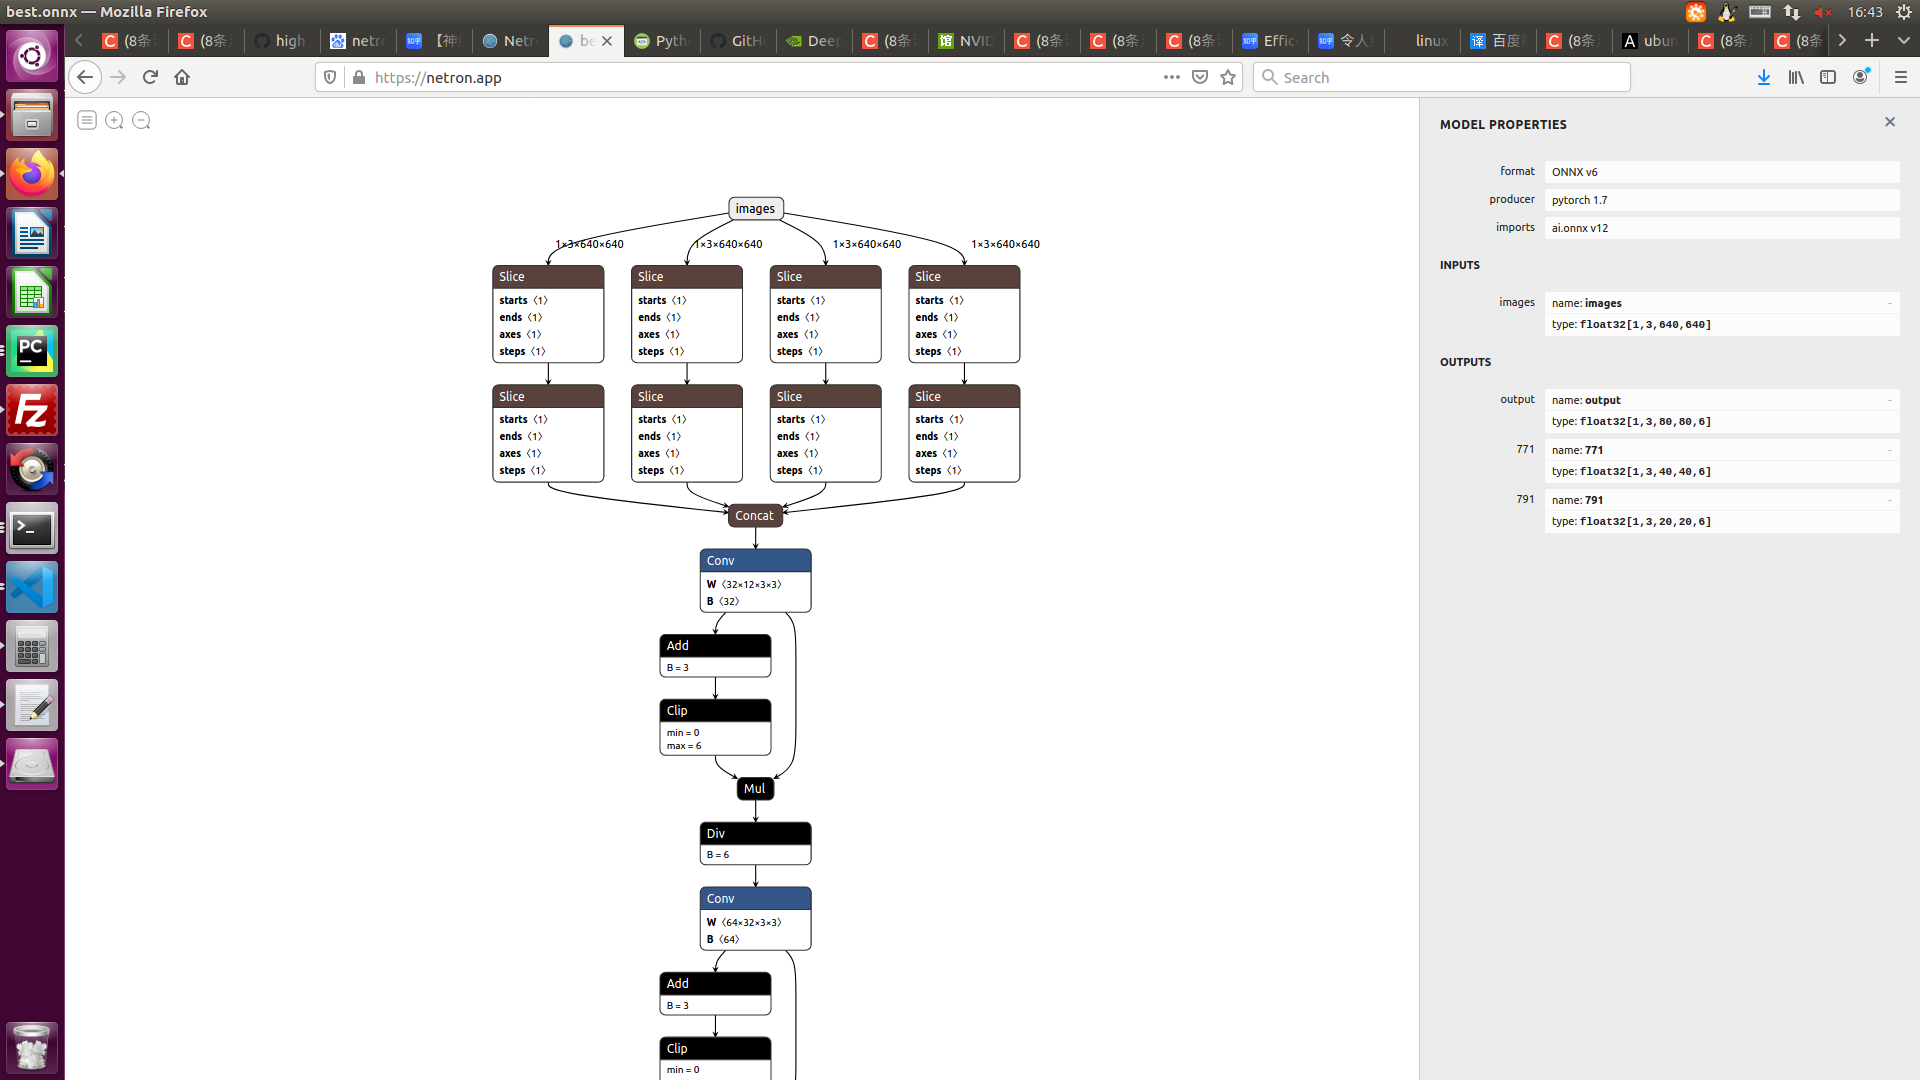Toggle the Firefox sidebar view

click(x=1828, y=77)
